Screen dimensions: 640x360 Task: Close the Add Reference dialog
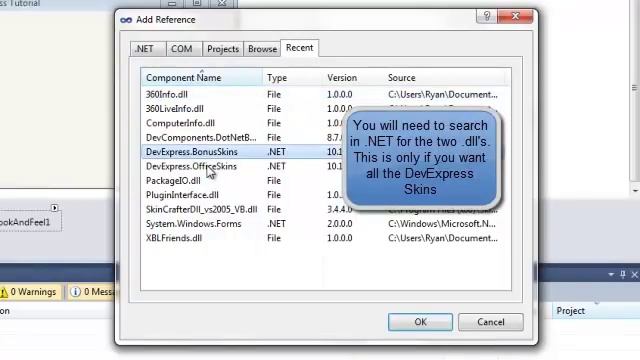click(x=516, y=16)
